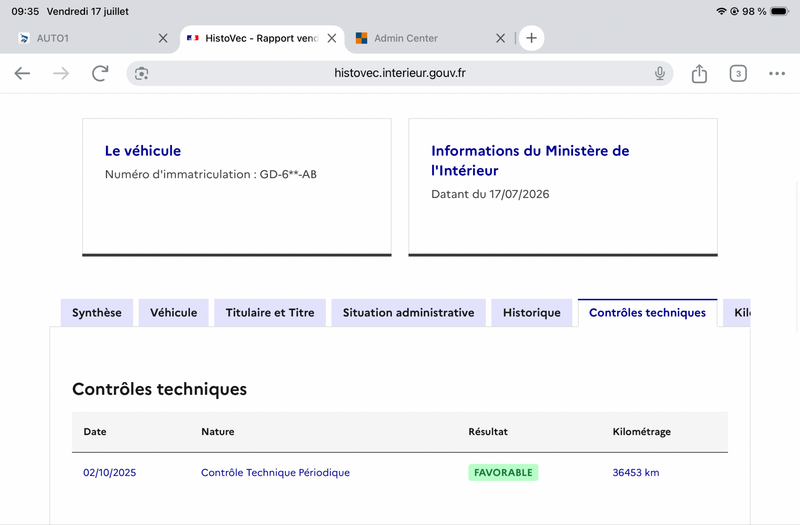Go back to the previous page
Image resolution: width=800 pixels, height=525 pixels.
(x=22, y=73)
